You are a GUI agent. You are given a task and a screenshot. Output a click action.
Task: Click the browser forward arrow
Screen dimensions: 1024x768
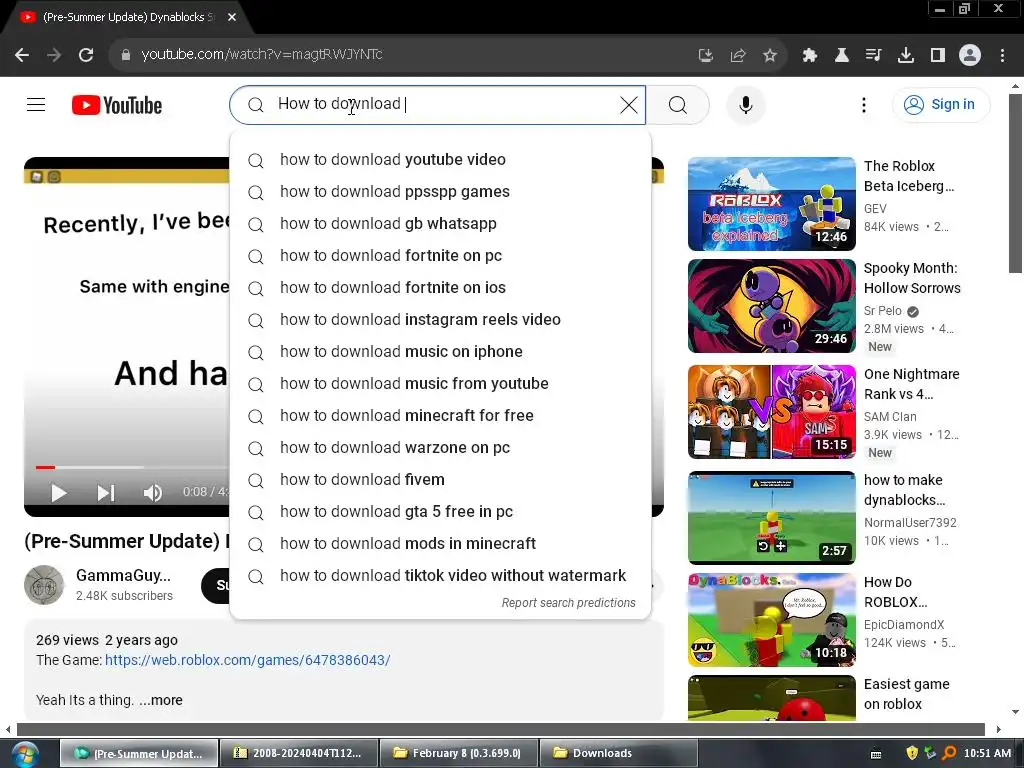54,55
